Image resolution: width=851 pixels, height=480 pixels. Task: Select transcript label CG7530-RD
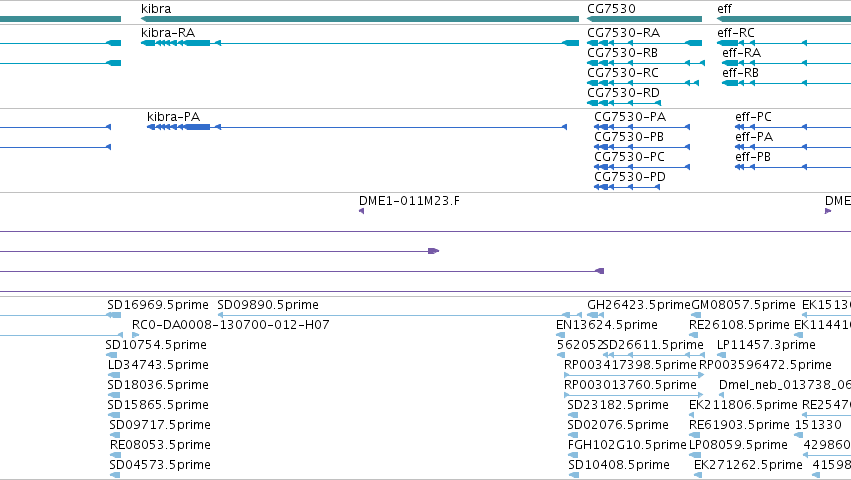point(624,93)
